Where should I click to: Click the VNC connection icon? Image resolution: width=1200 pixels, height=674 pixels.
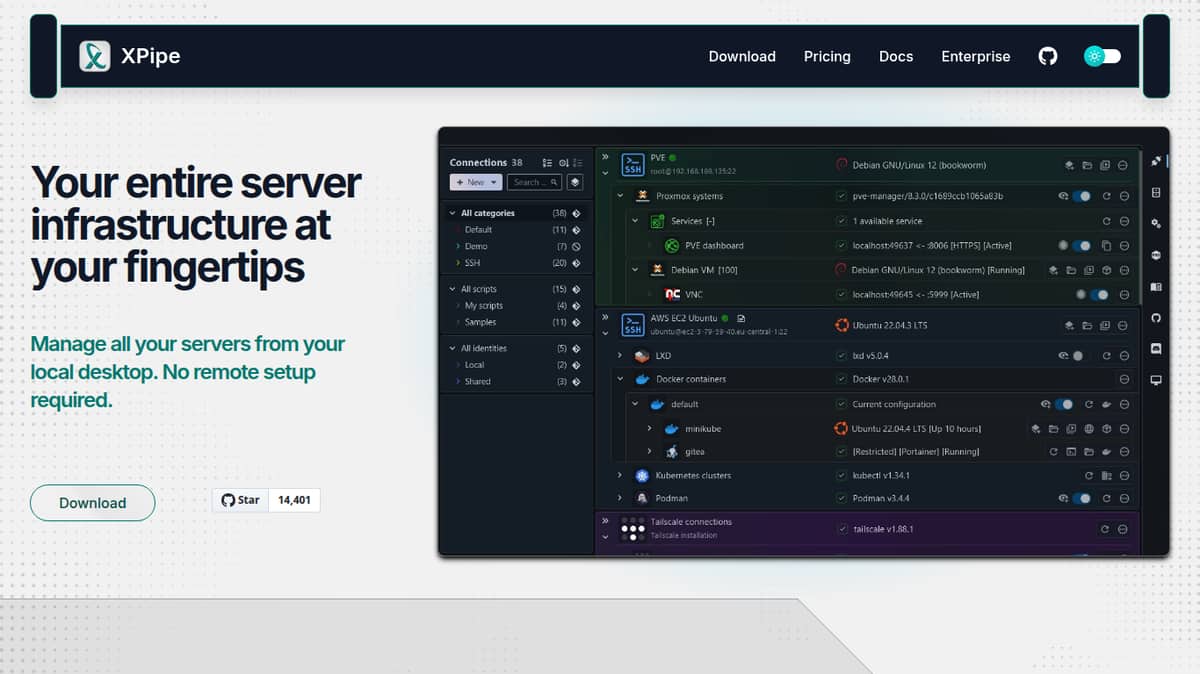click(673, 294)
